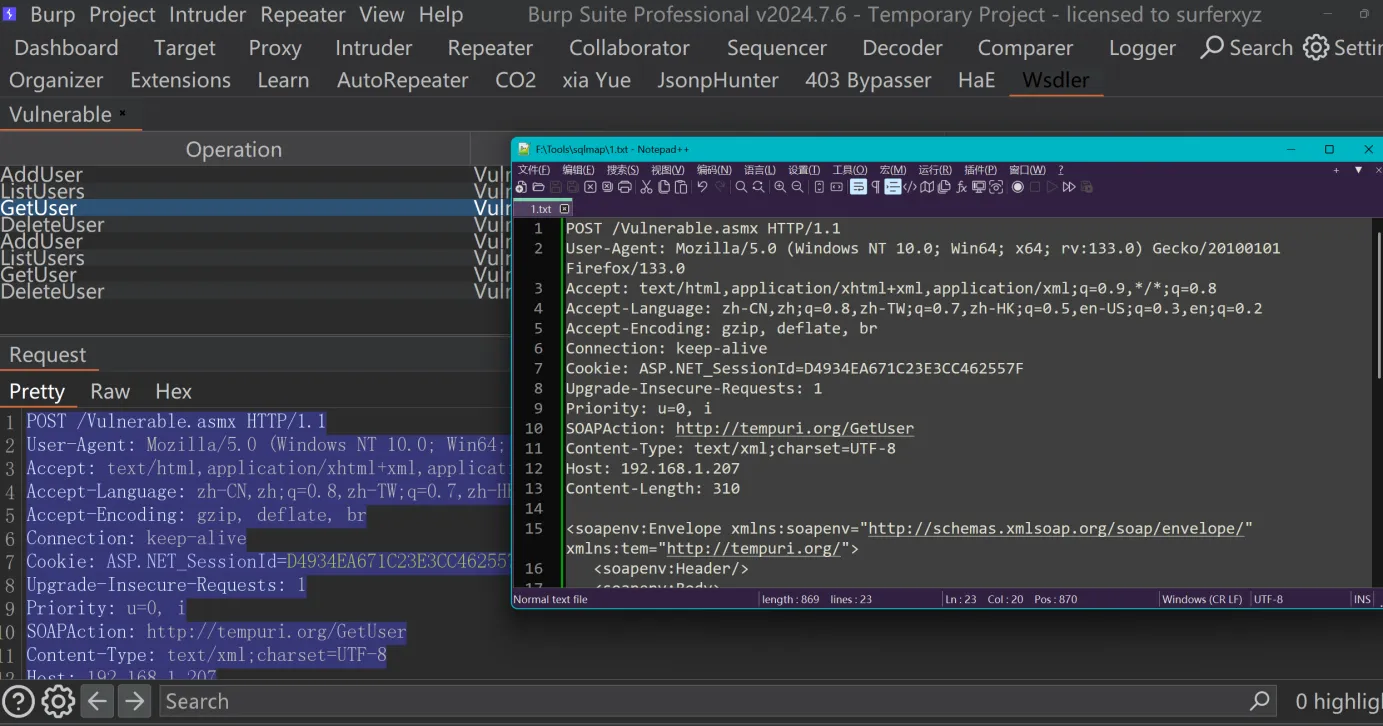This screenshot has height=726, width=1383.
Task: Switch to the HaE extension tab
Action: point(976,80)
